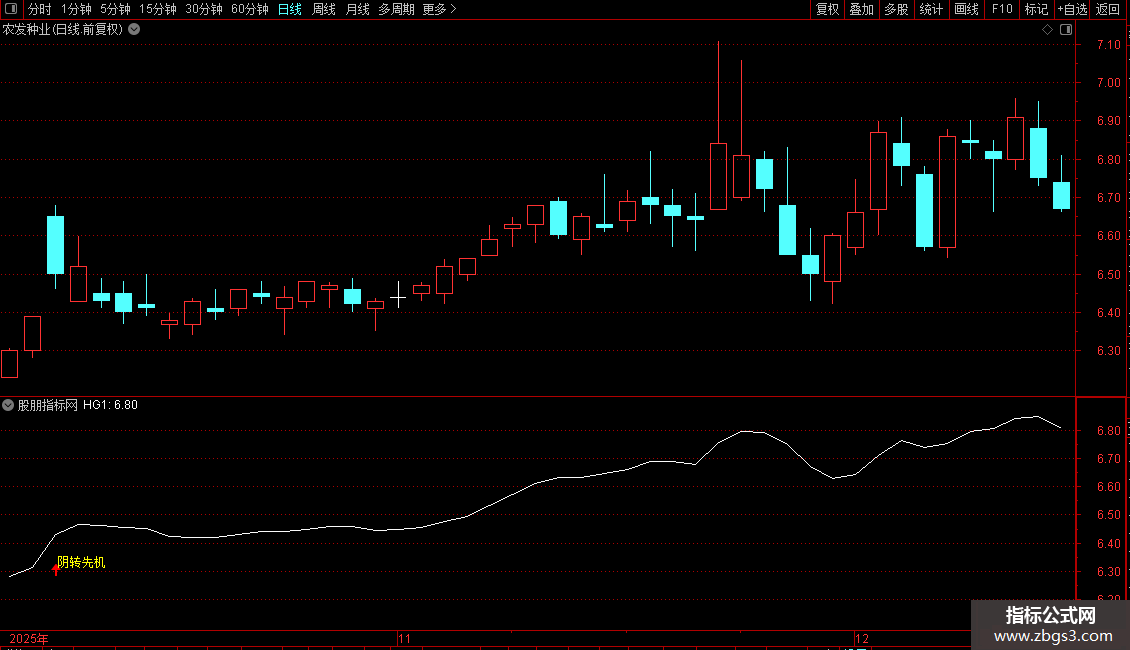Select the 日线 daily chart tab
The width and height of the screenshot is (1130, 650).
click(290, 9)
